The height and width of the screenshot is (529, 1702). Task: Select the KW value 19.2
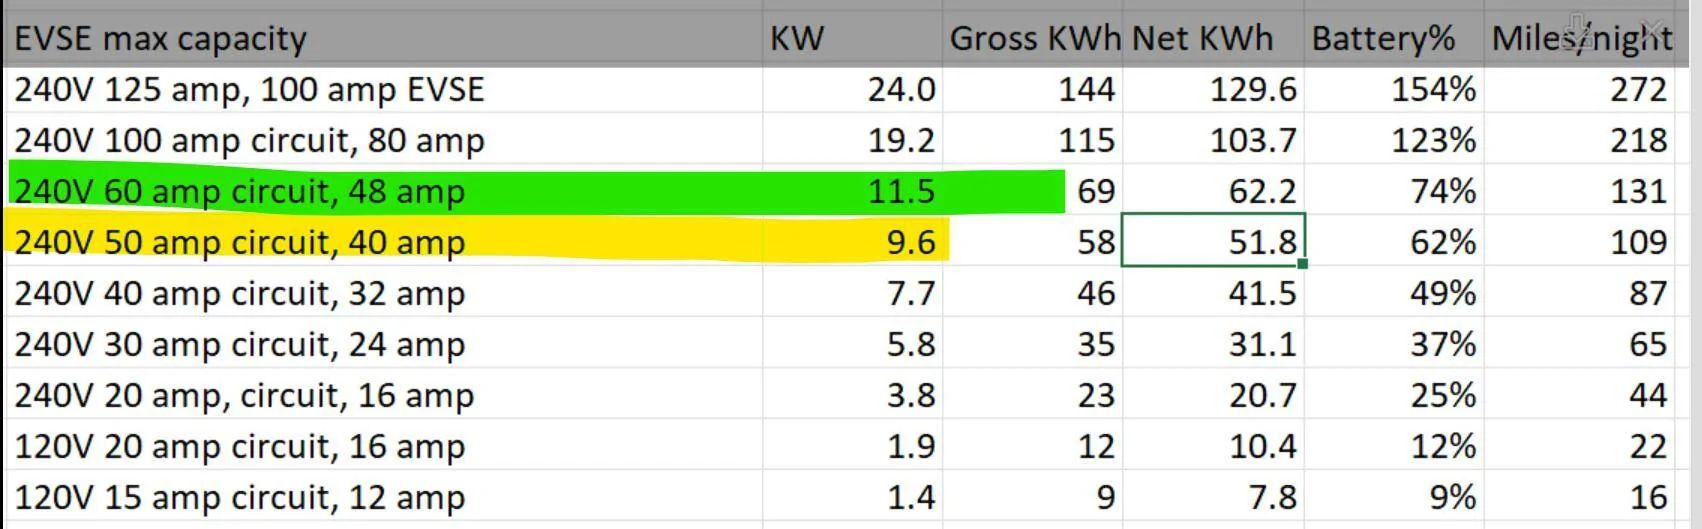(x=901, y=141)
